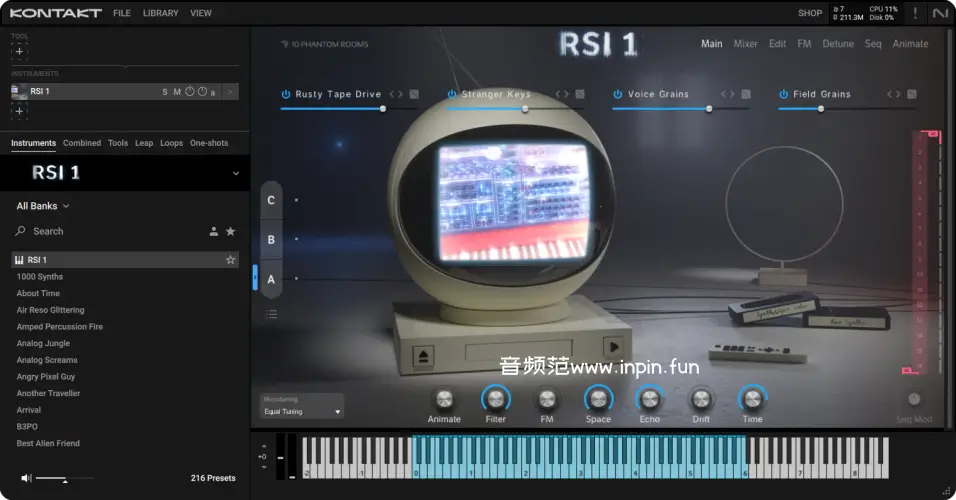
Task: Mute the RSI 1 instrument
Action: click(x=177, y=91)
